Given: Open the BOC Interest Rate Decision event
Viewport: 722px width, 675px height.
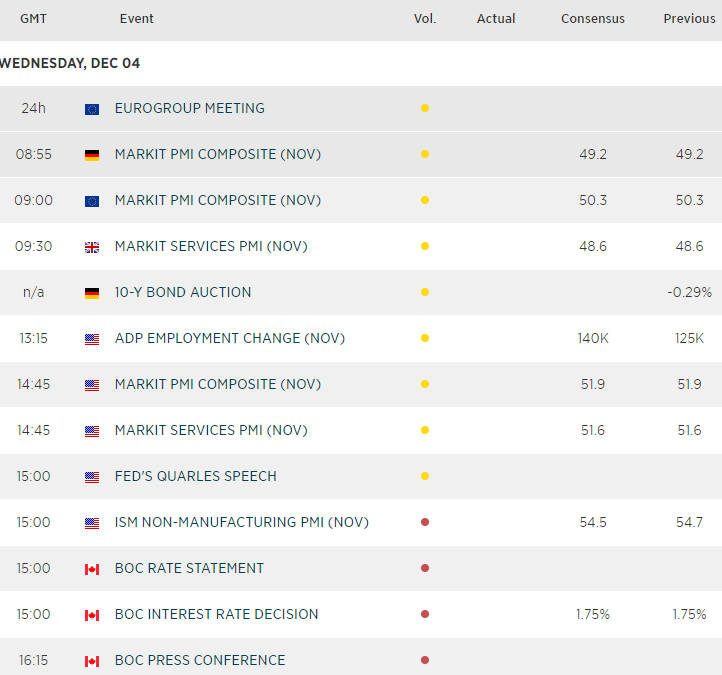Looking at the screenshot, I should 216,614.
